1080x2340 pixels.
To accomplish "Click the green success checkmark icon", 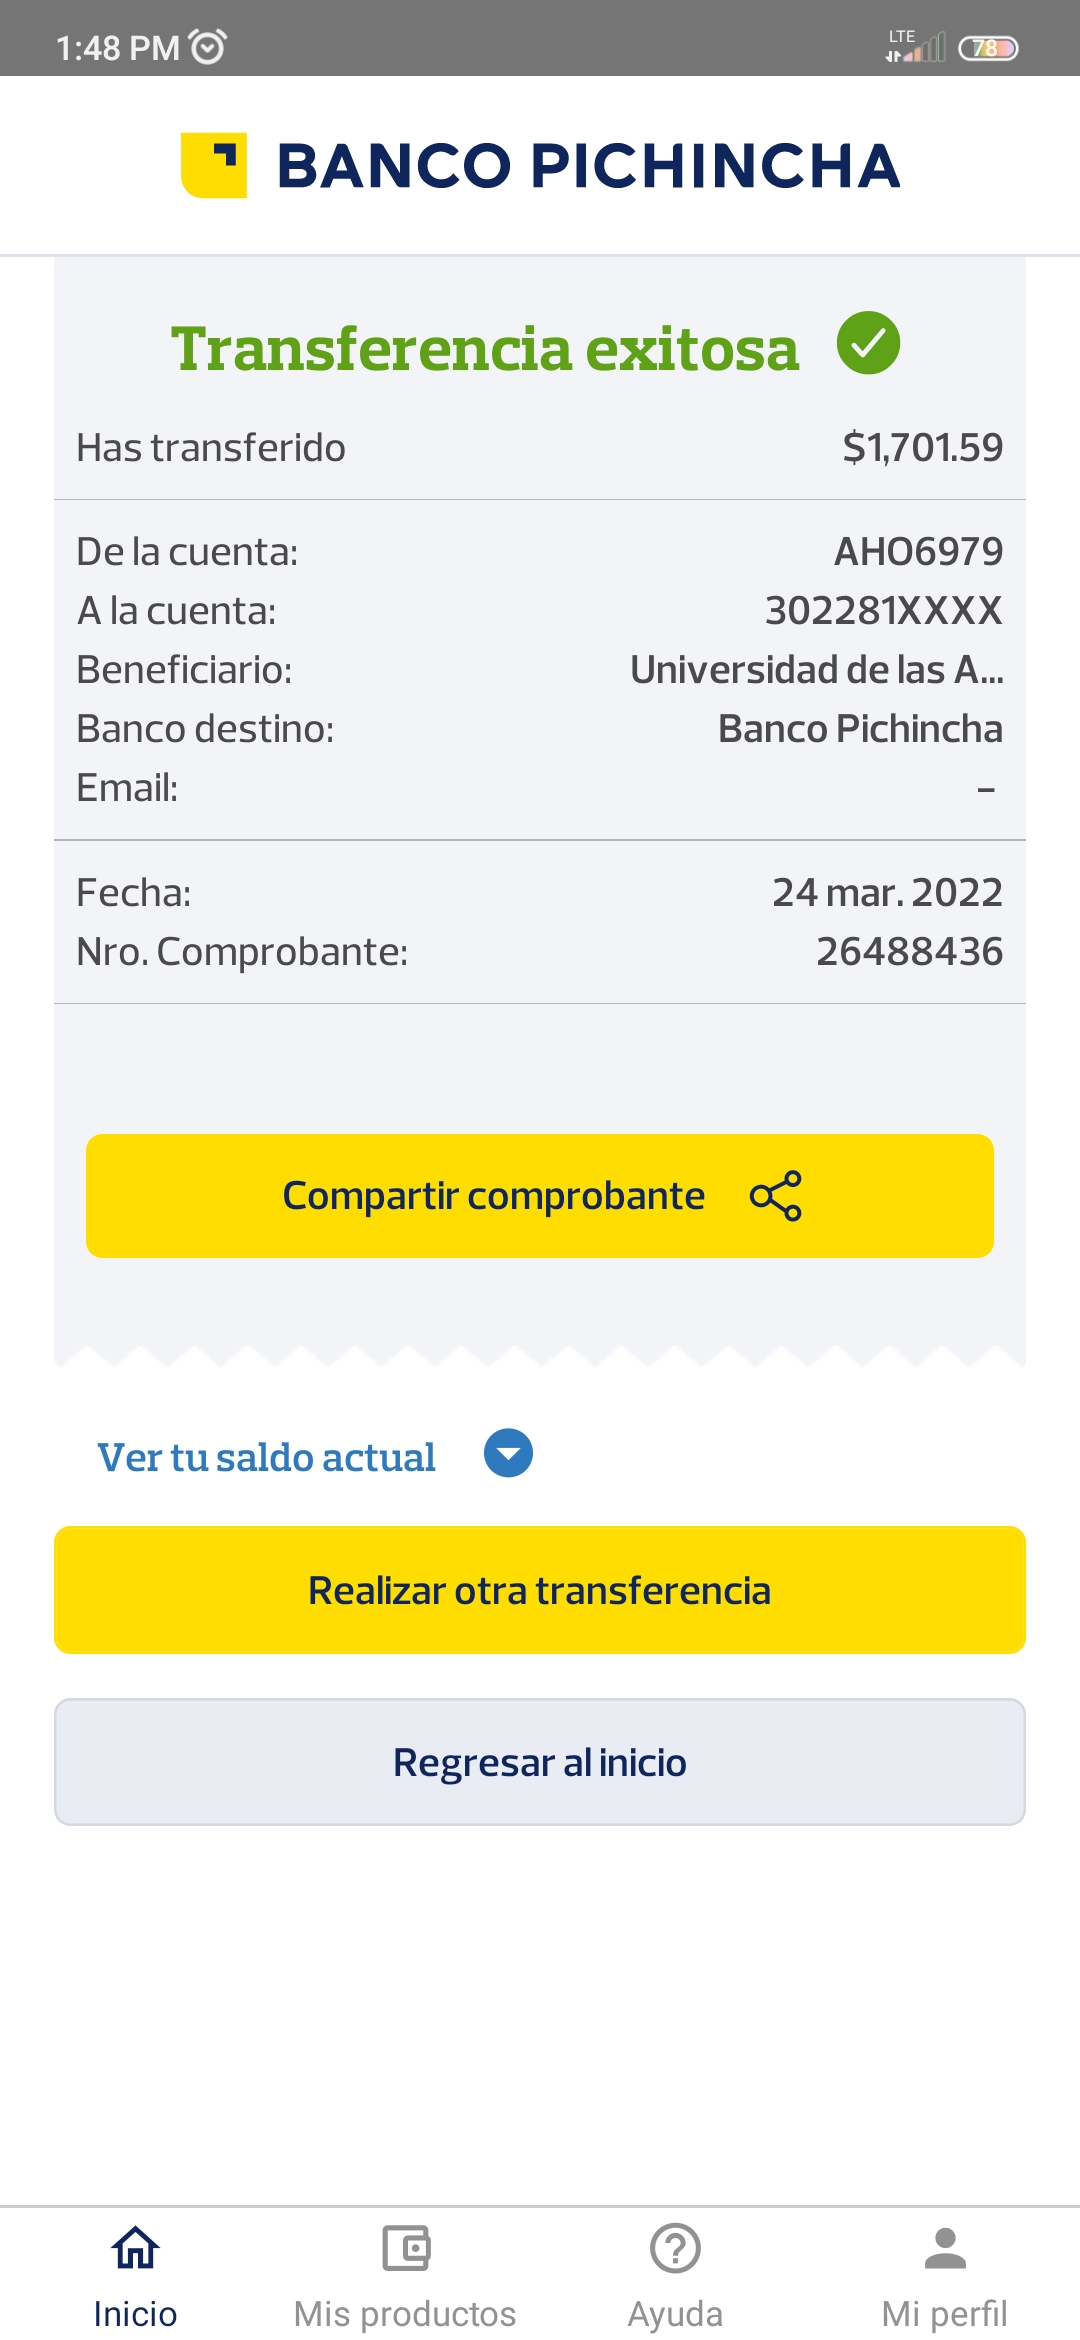I will pyautogui.click(x=868, y=343).
